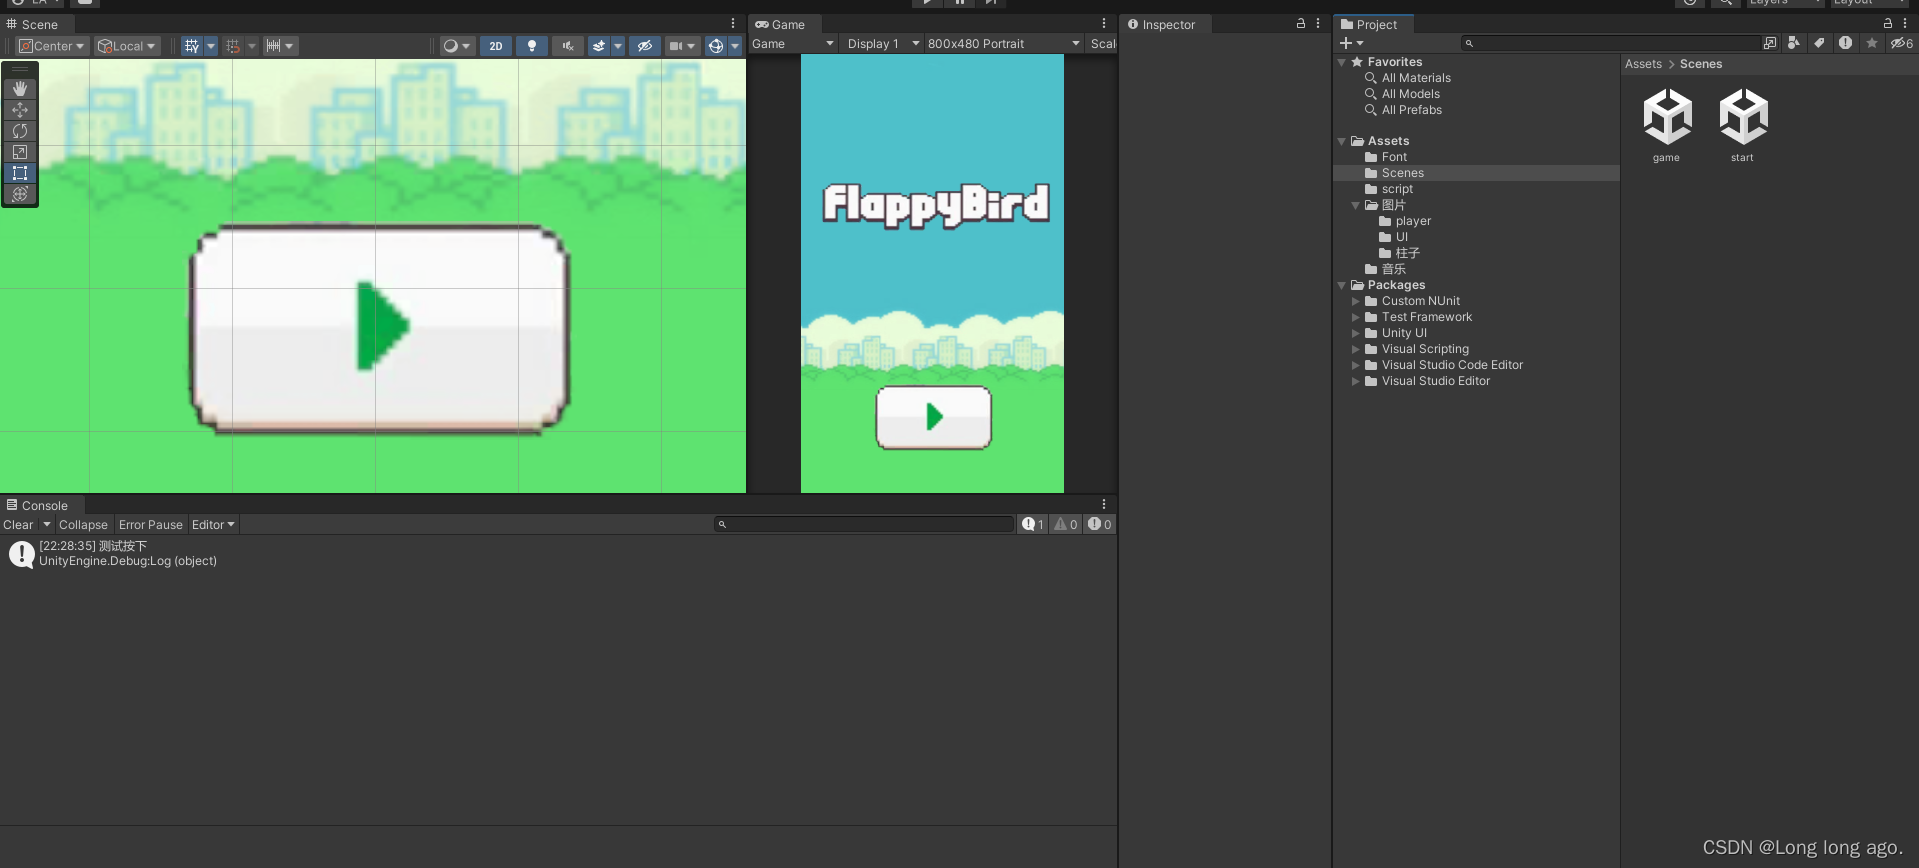Open Game view more-options menu
Viewport: 1919px width, 868px height.
[1104, 23]
